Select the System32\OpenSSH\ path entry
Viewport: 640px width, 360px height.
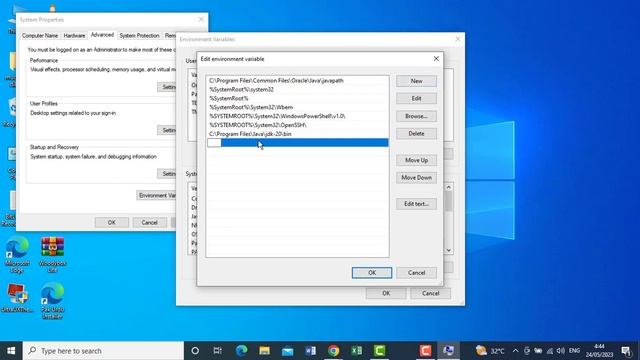click(x=298, y=125)
